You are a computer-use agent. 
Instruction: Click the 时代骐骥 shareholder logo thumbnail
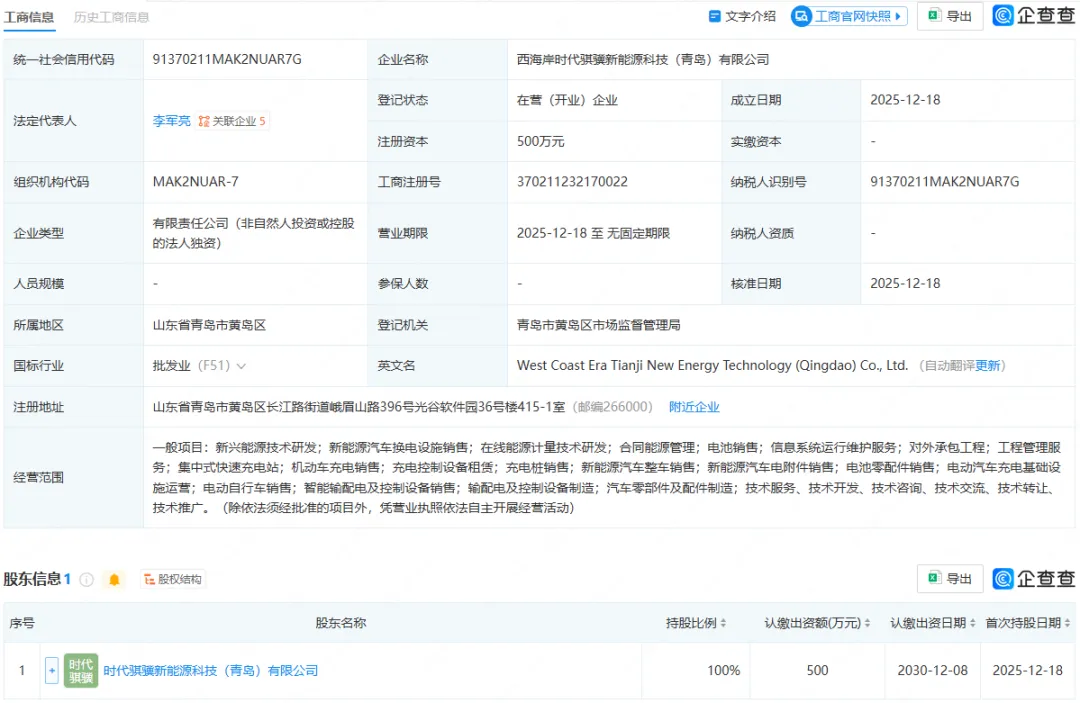pos(80,670)
